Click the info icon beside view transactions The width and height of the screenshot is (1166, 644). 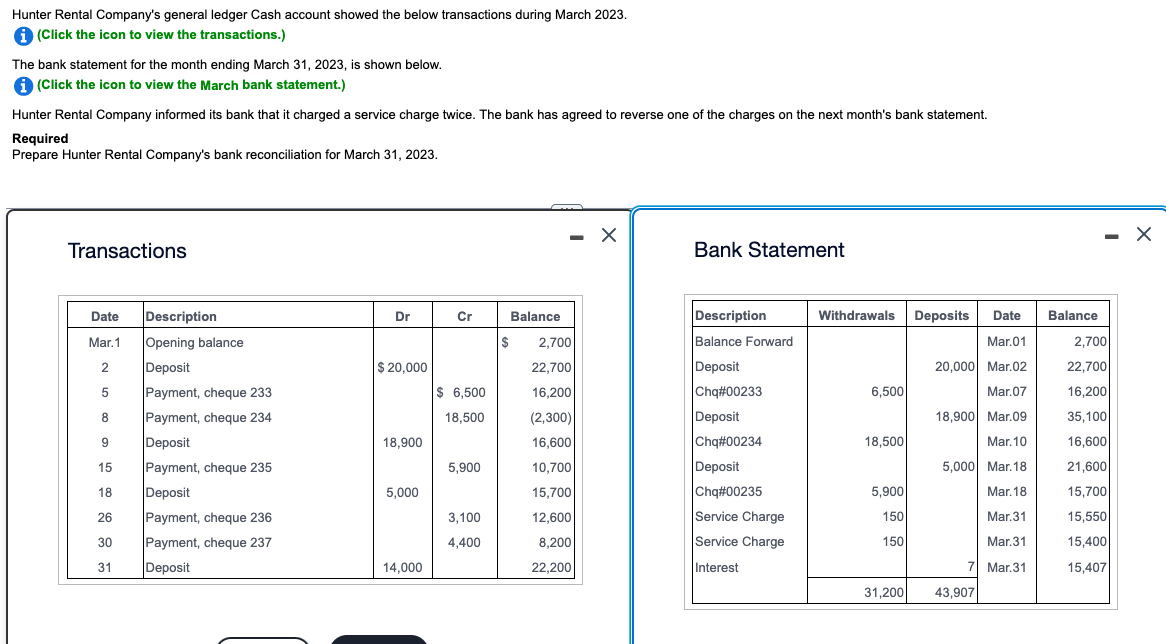pos(23,36)
